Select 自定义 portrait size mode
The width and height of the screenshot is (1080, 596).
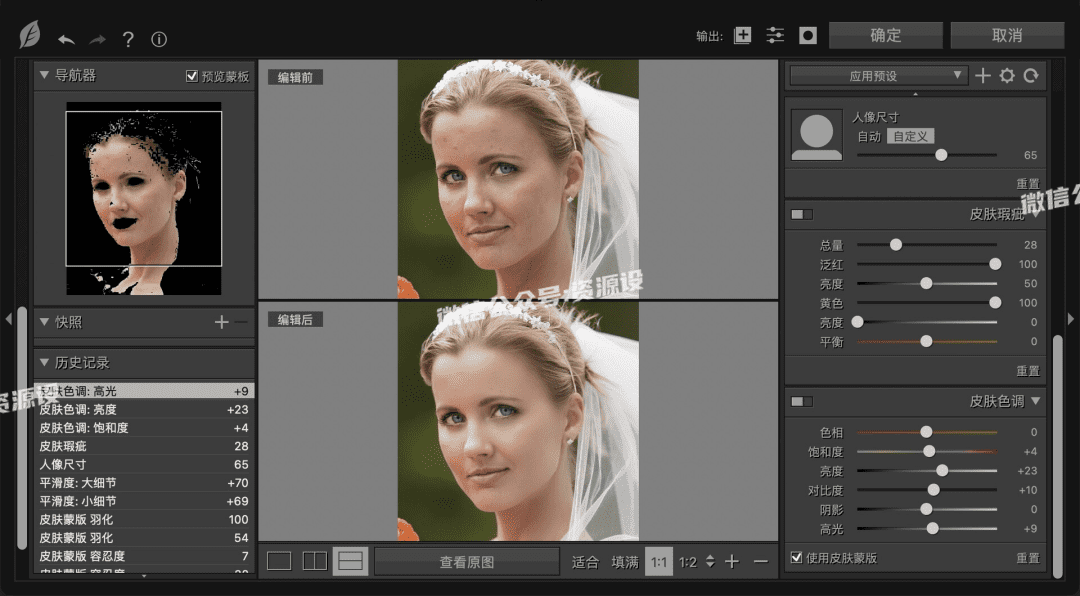coord(911,136)
